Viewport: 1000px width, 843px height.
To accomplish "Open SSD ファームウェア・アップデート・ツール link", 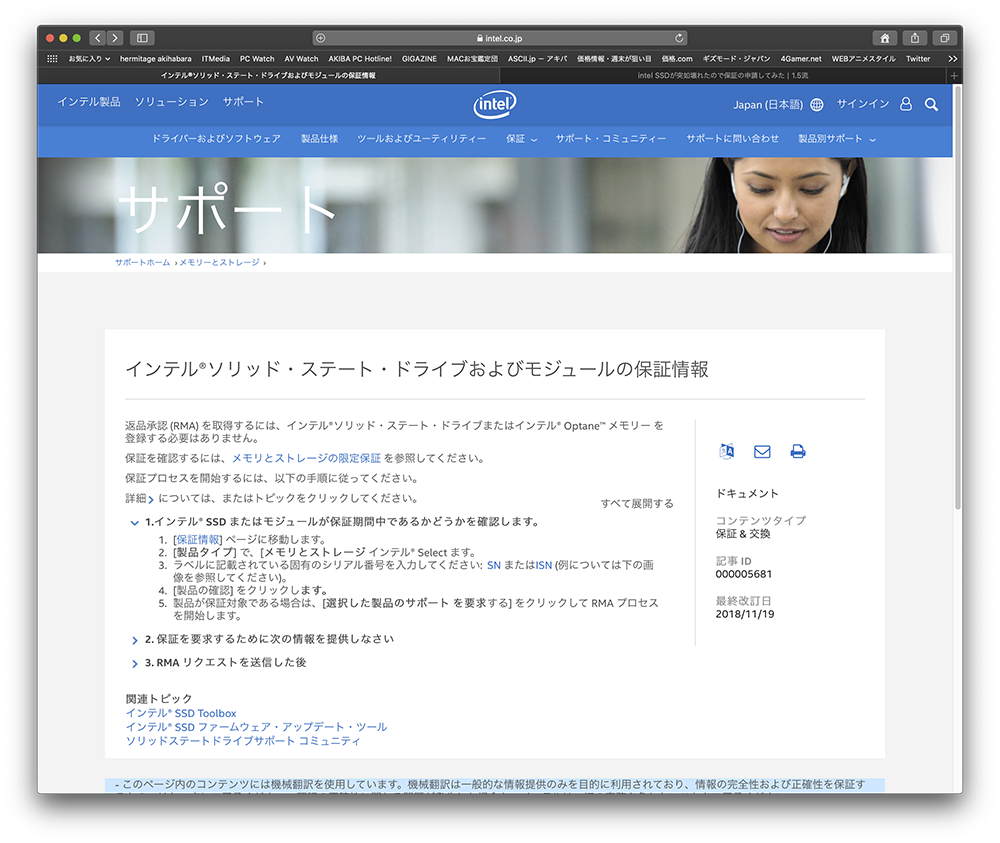I will point(256,728).
